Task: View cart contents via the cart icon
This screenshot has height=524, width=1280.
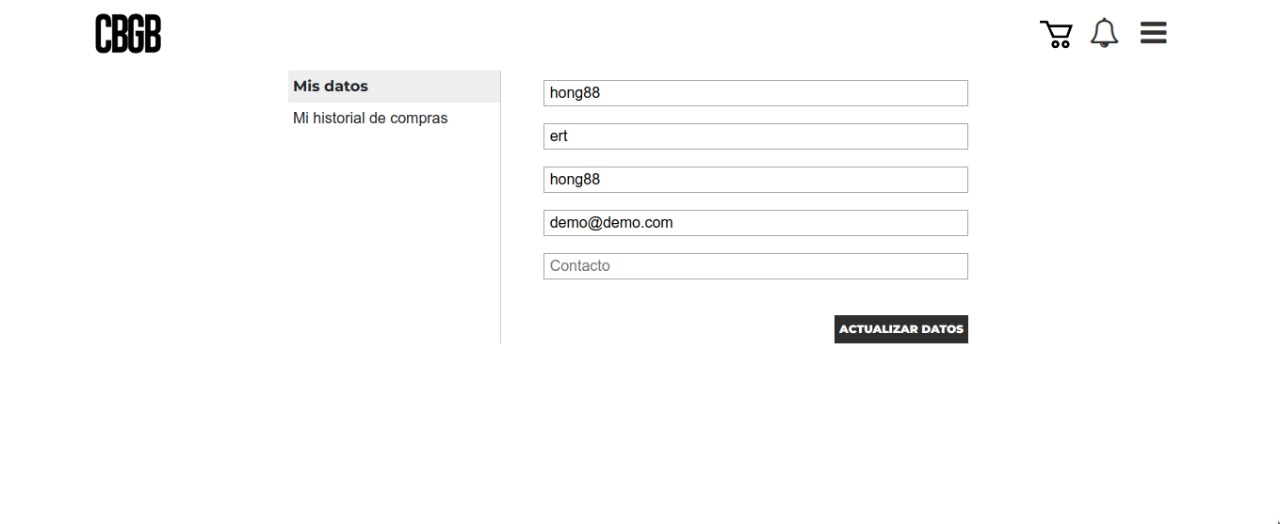Action: click(1055, 34)
